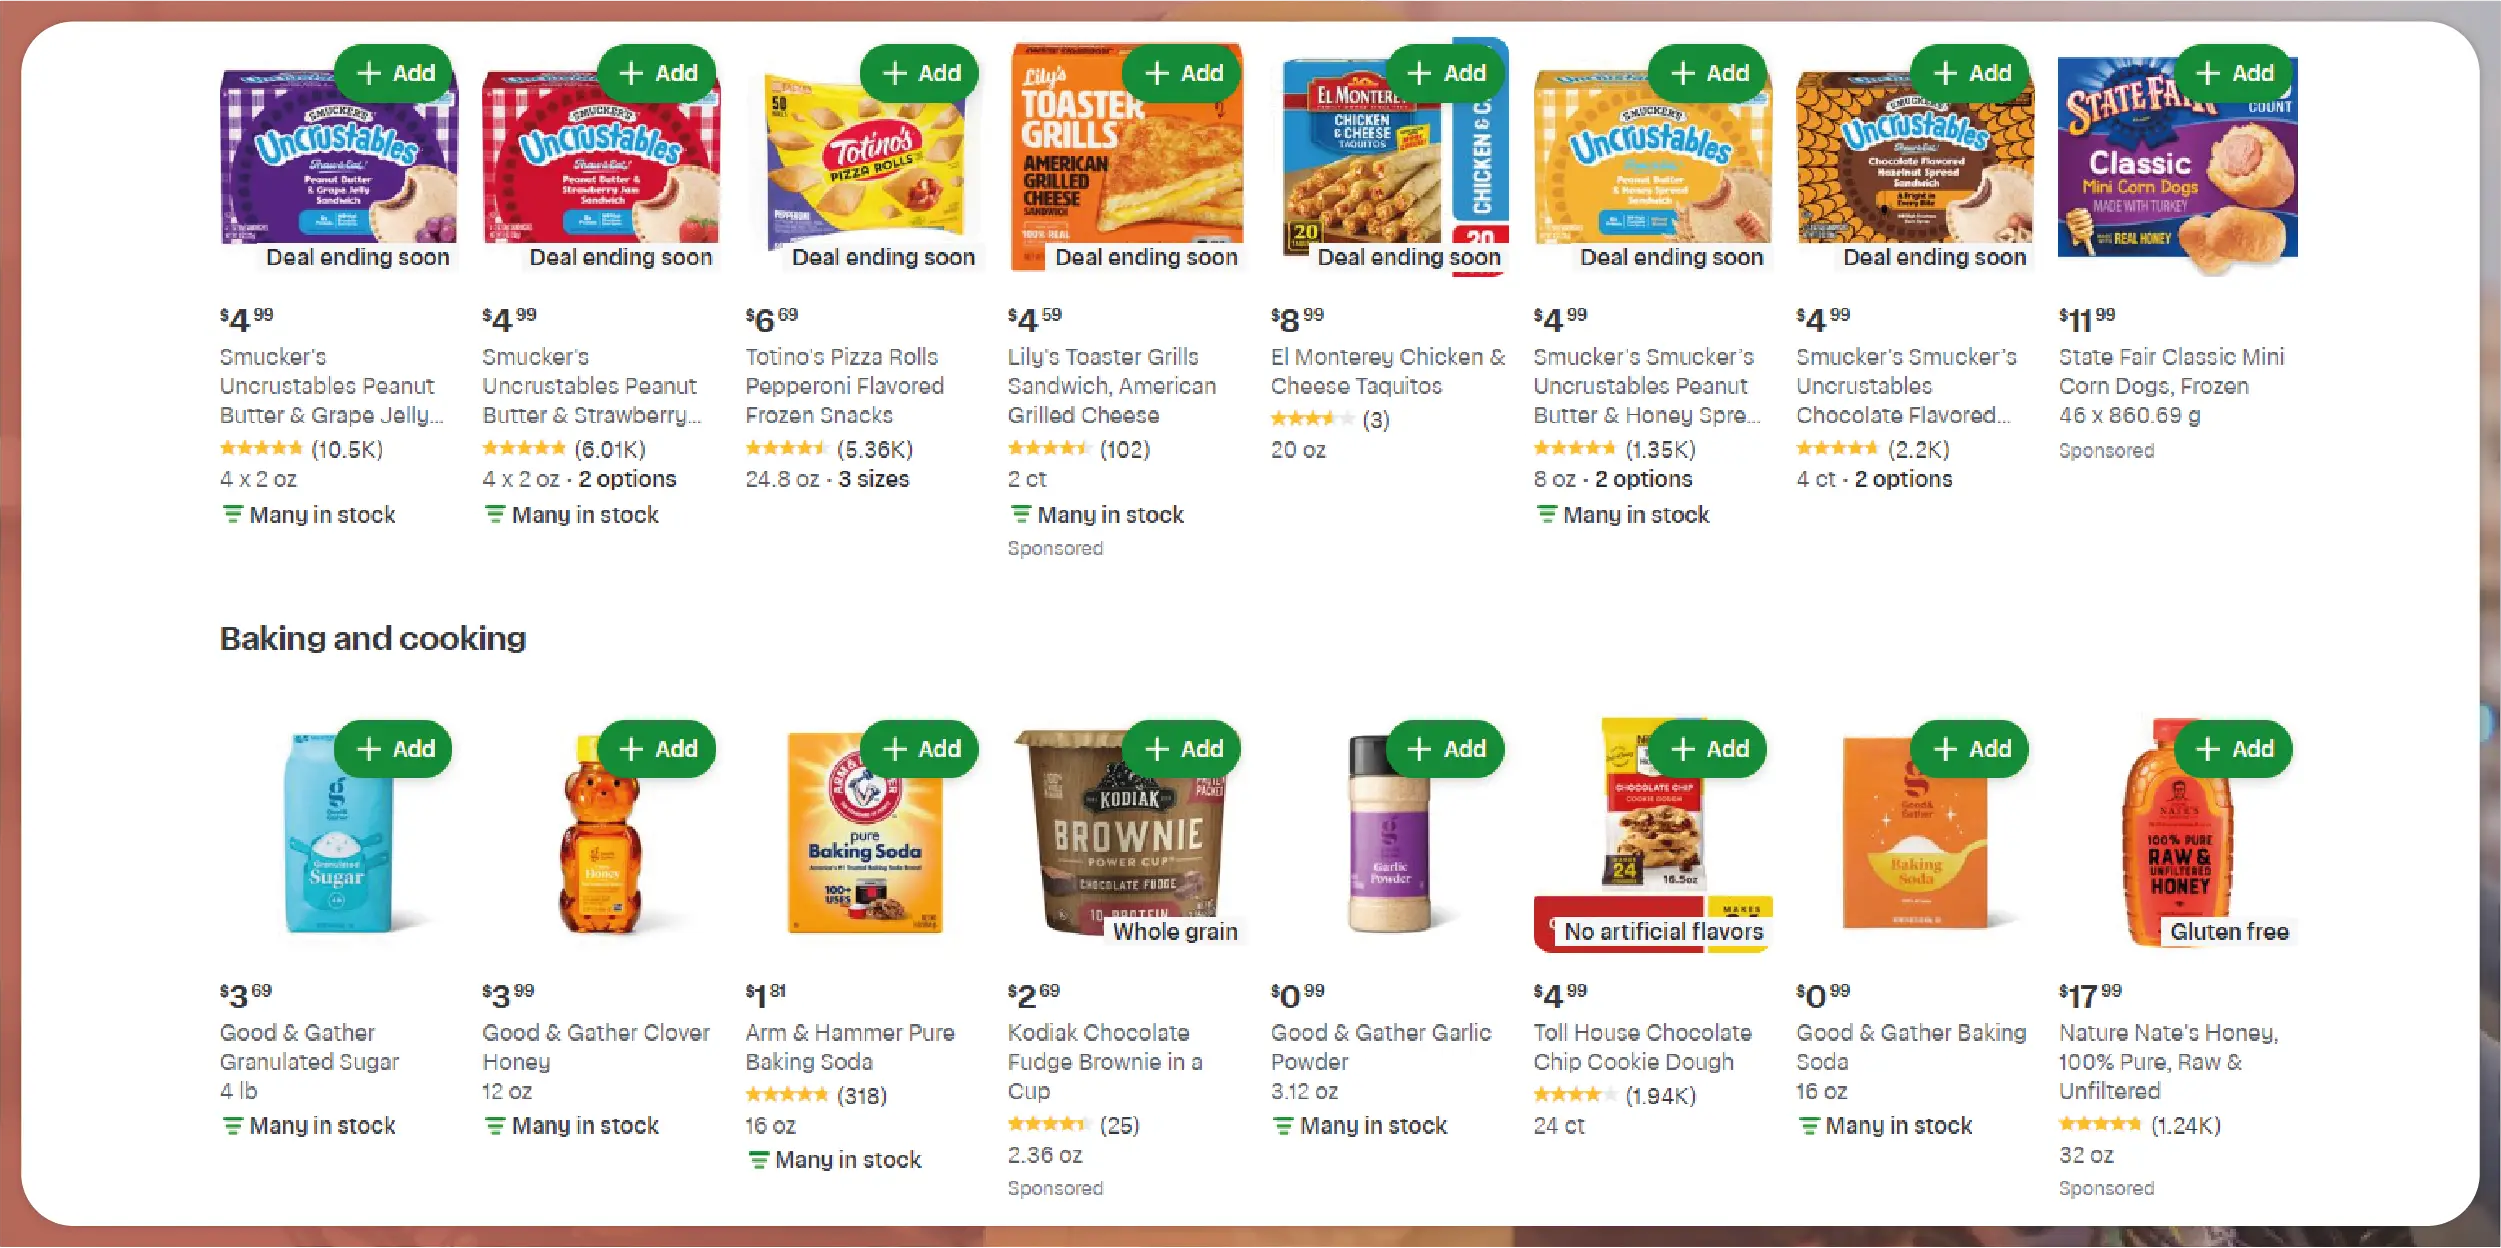Image resolution: width=2501 pixels, height=1248 pixels.
Task: Show 3 sizes for Totino's Pizza Rolls
Action: click(x=873, y=479)
